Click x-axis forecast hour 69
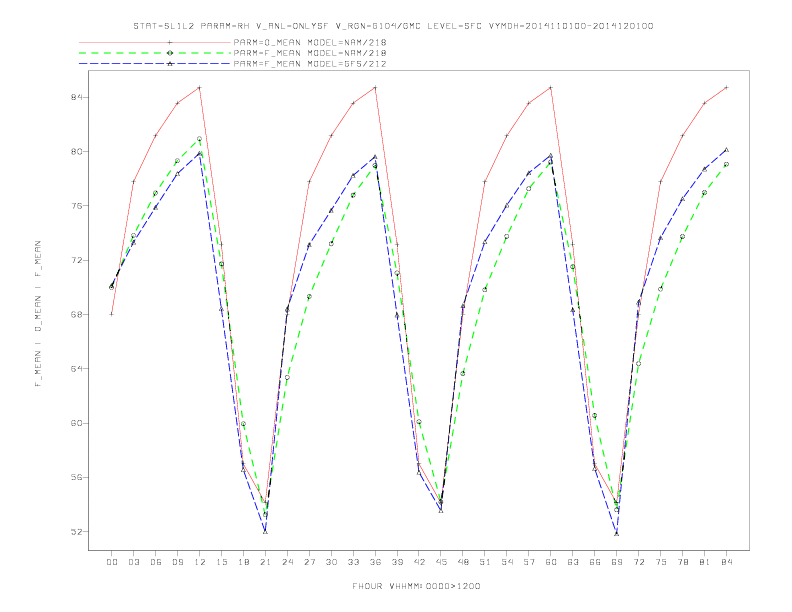792x612 pixels. tap(617, 562)
